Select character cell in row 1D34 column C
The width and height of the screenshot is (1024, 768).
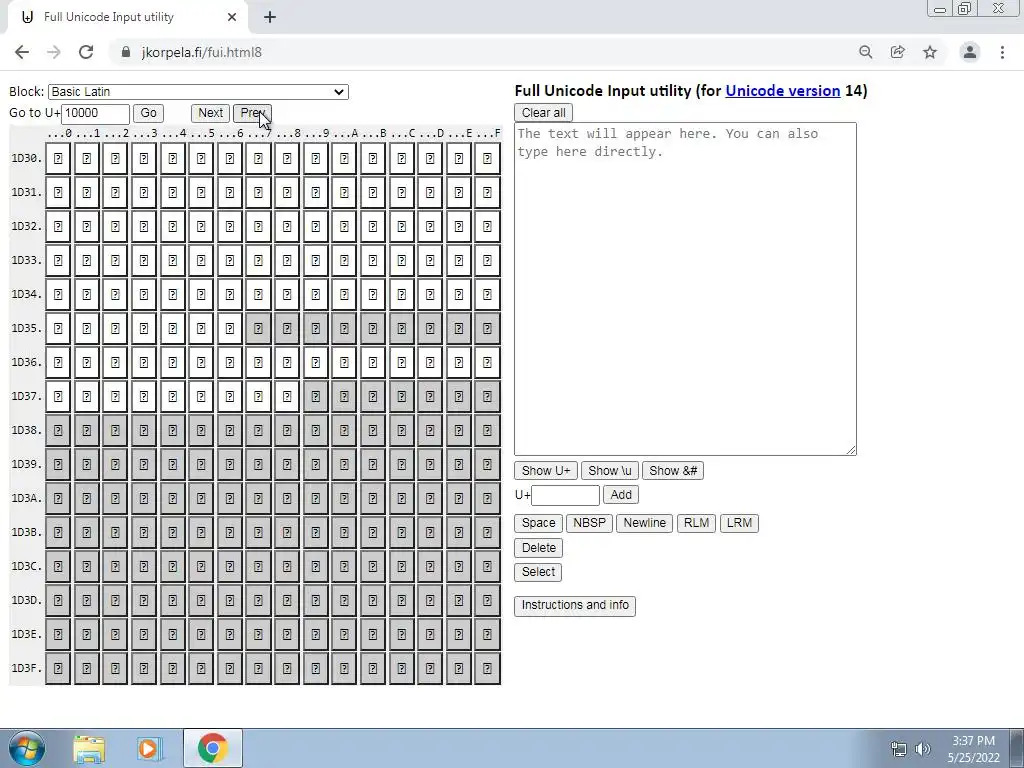tap(402, 295)
